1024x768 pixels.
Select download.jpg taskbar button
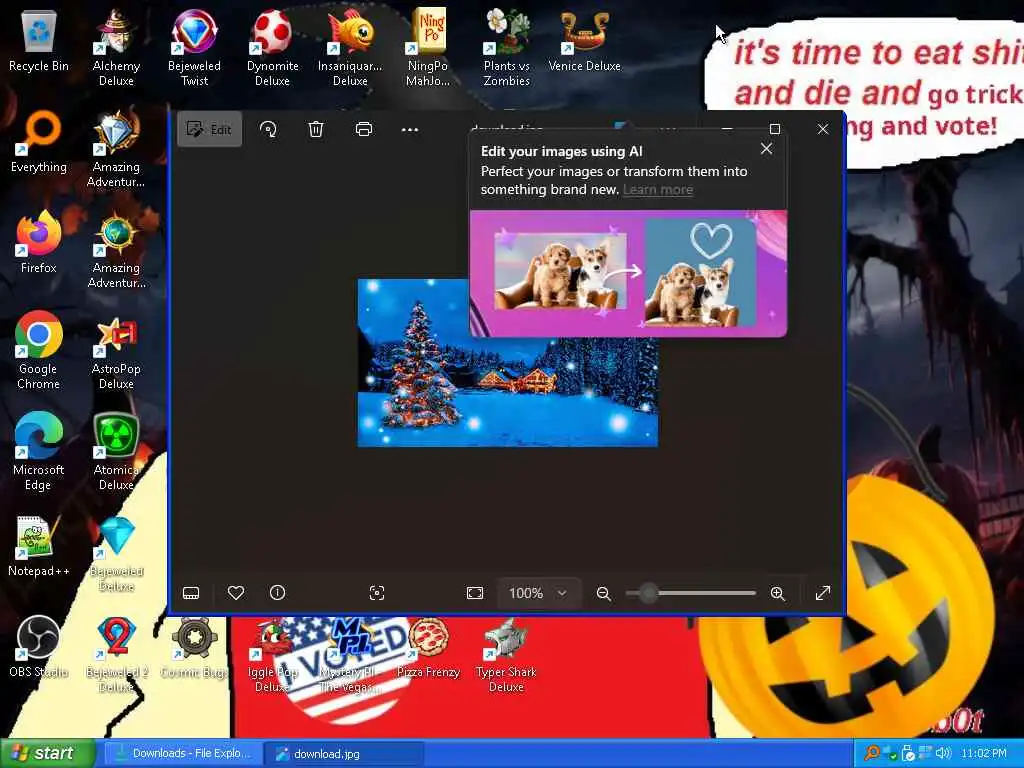click(344, 754)
